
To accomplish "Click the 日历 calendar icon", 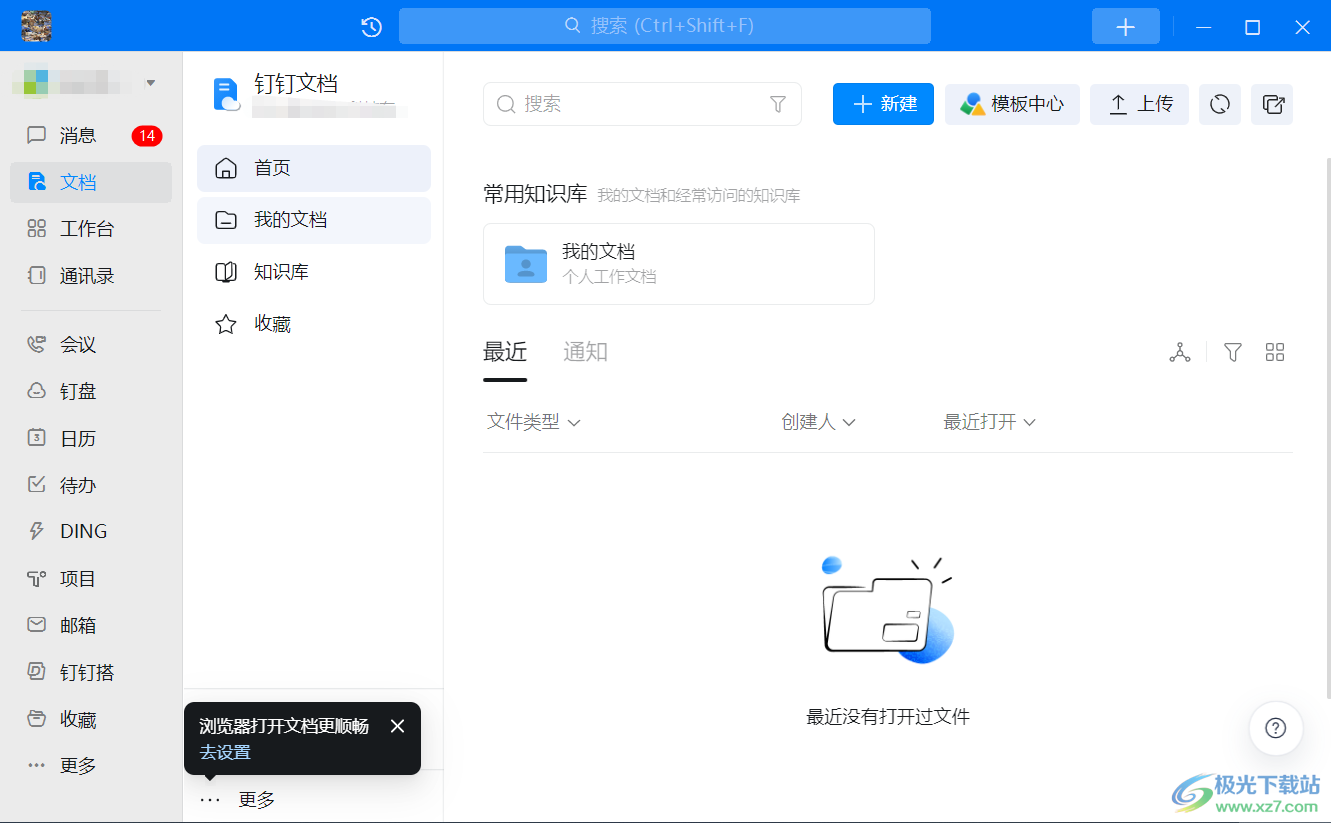I will pyautogui.click(x=37, y=438).
